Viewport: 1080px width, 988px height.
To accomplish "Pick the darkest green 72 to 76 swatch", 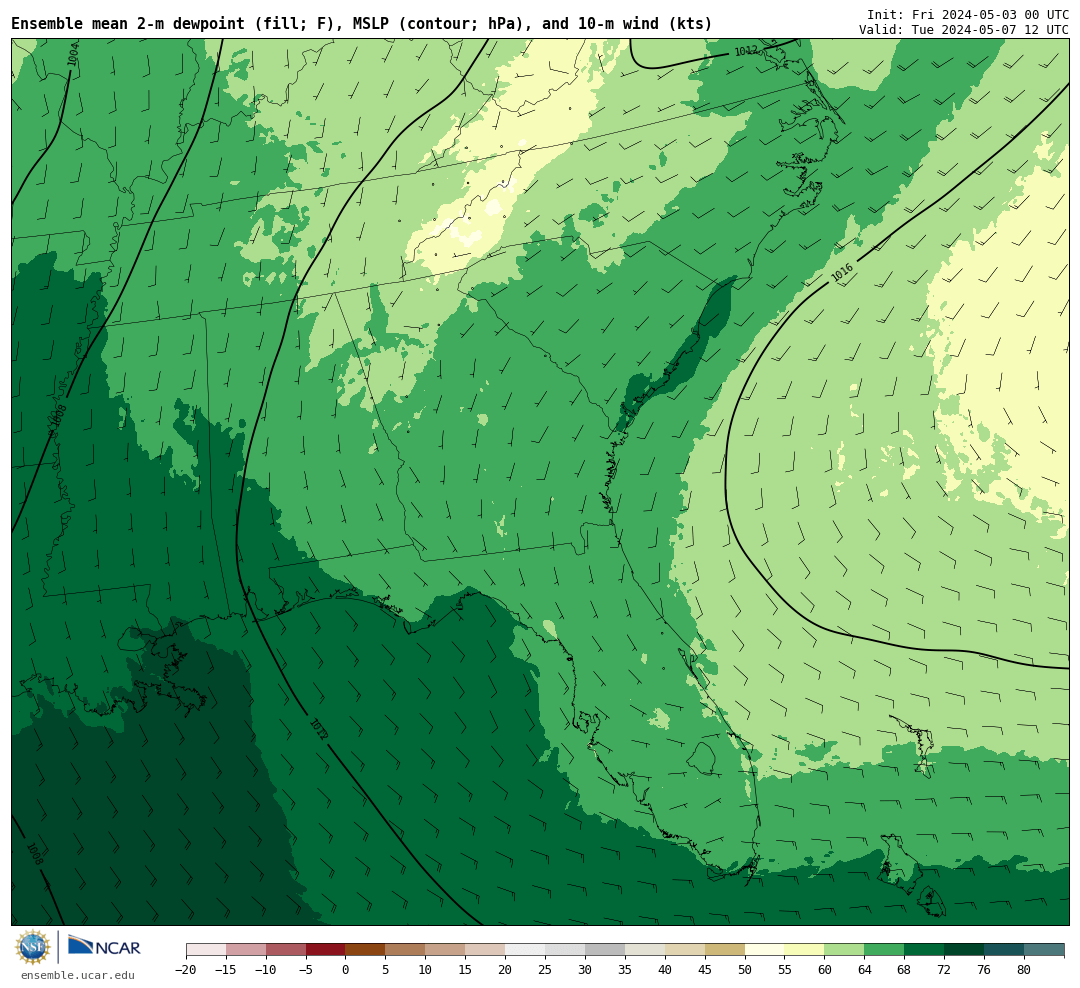I will point(964,950).
